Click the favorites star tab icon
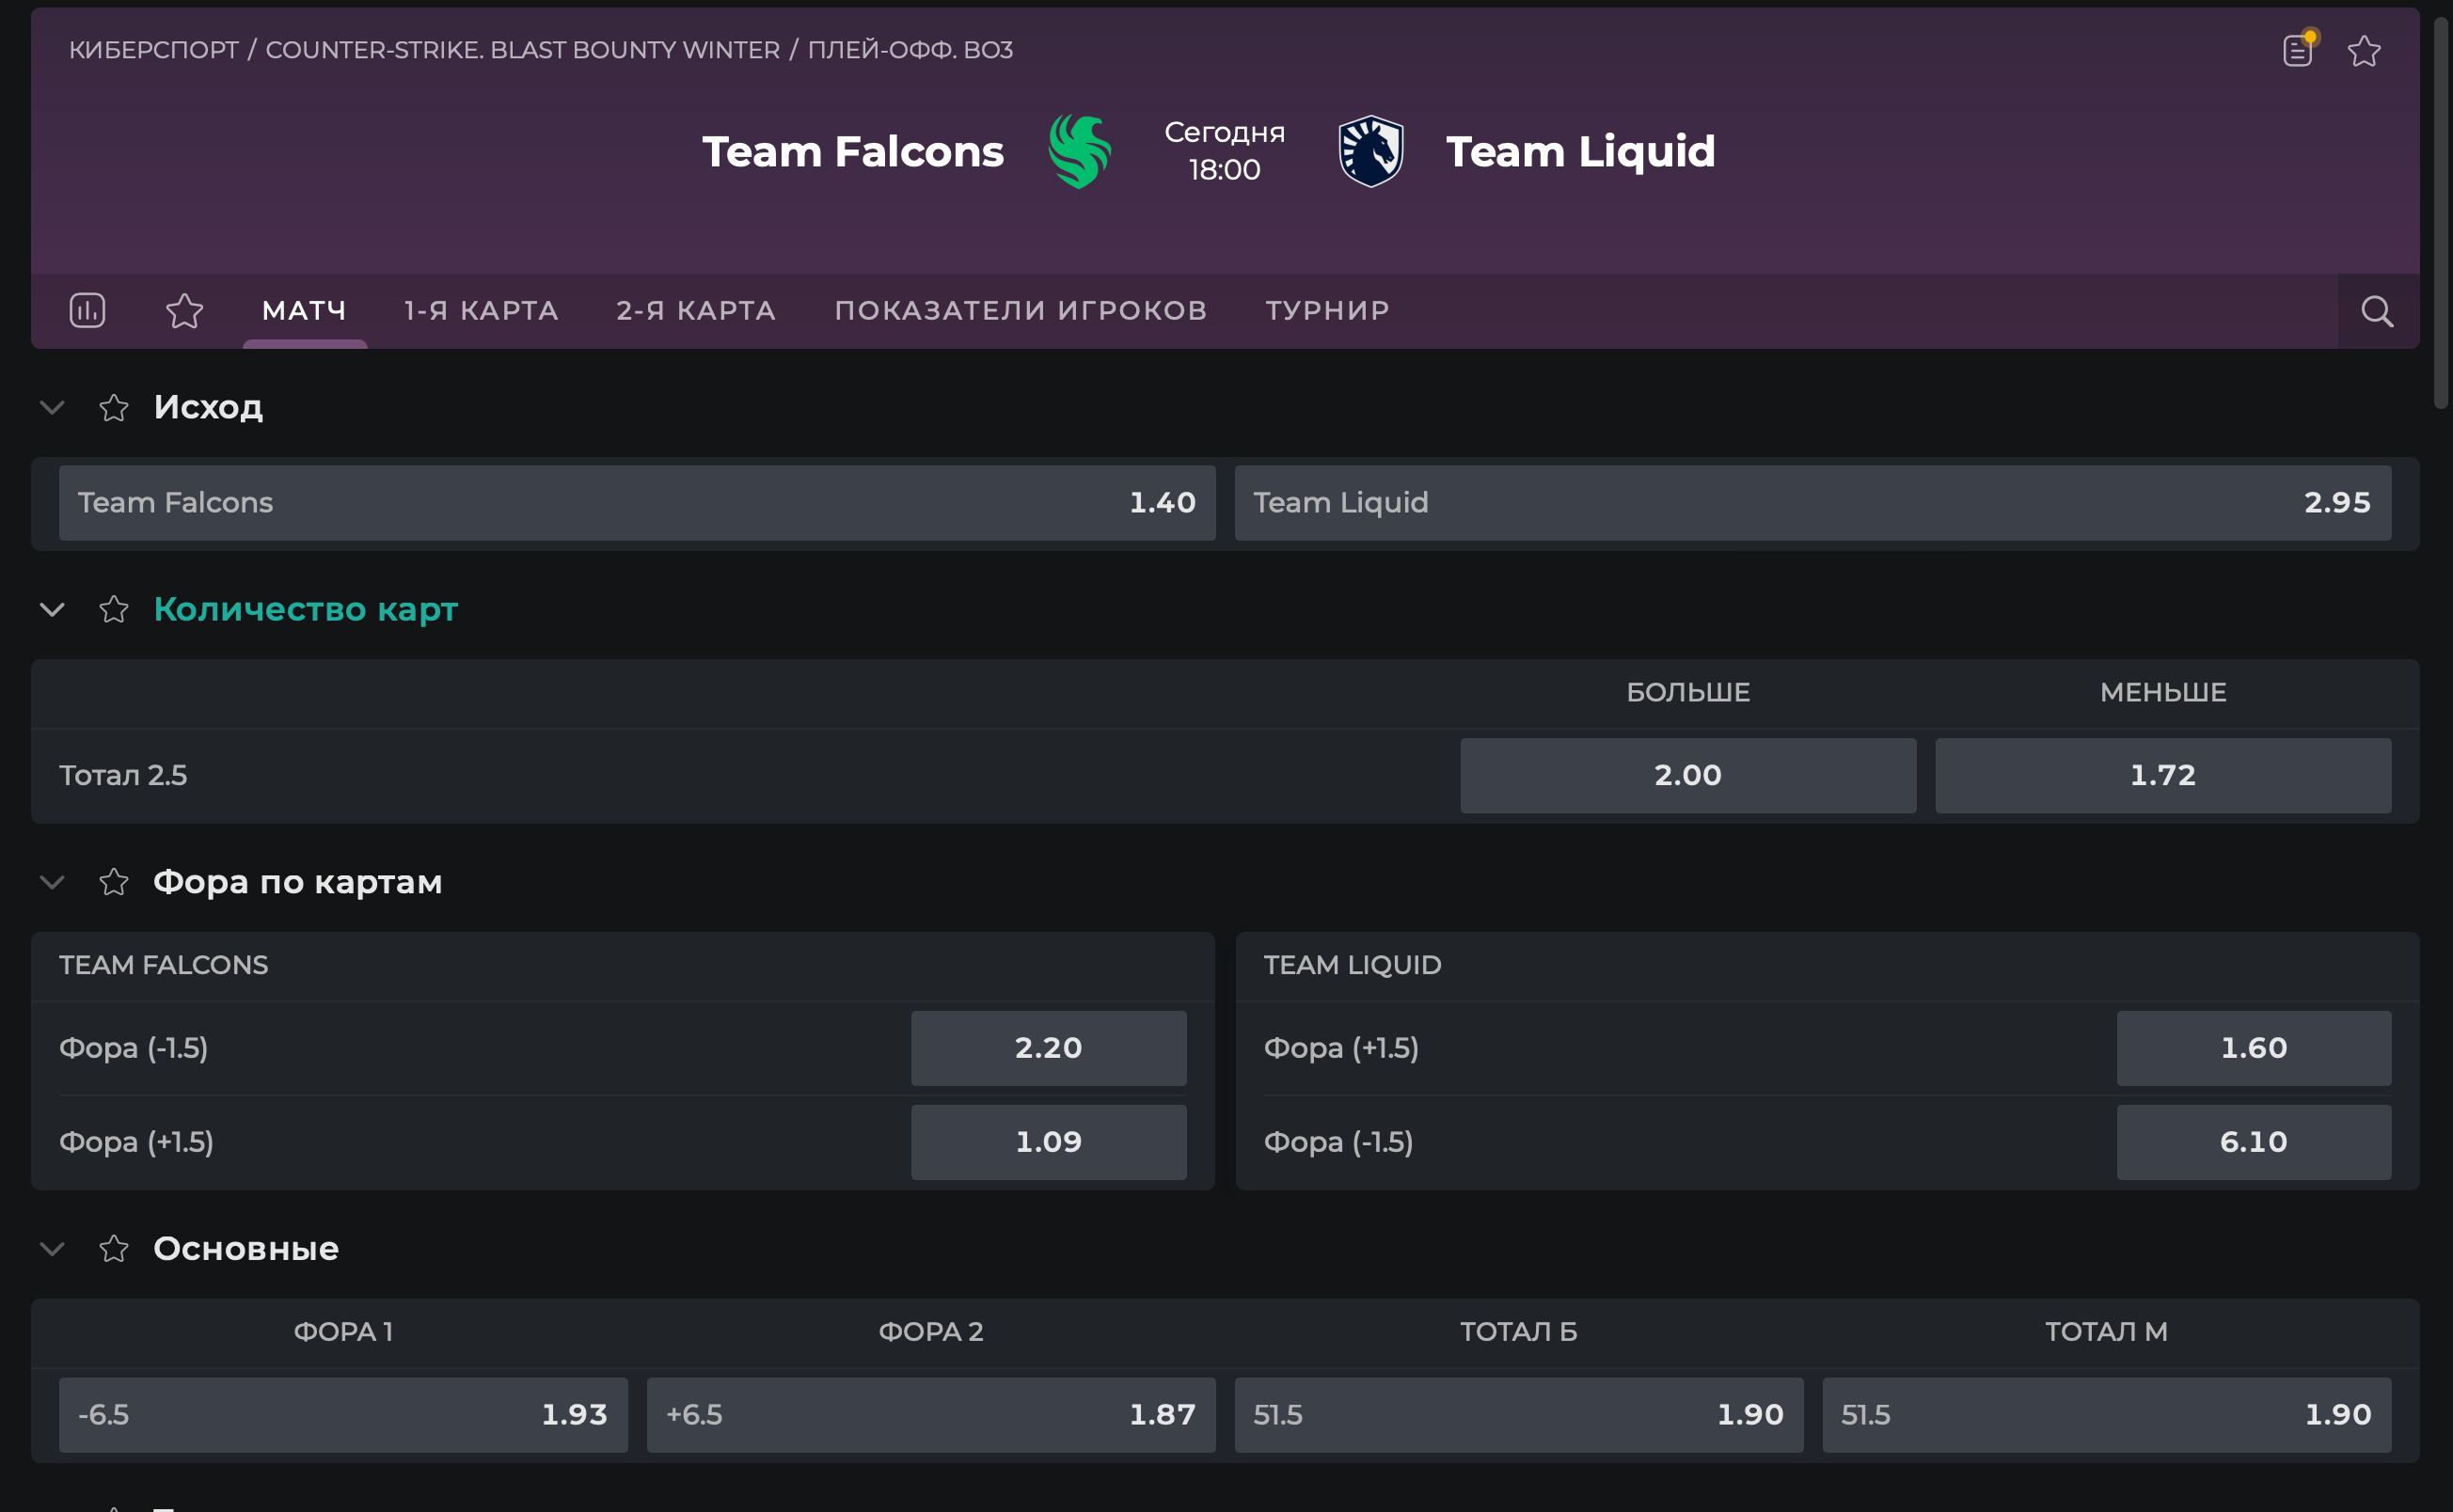The image size is (2453, 1512). tap(184, 311)
